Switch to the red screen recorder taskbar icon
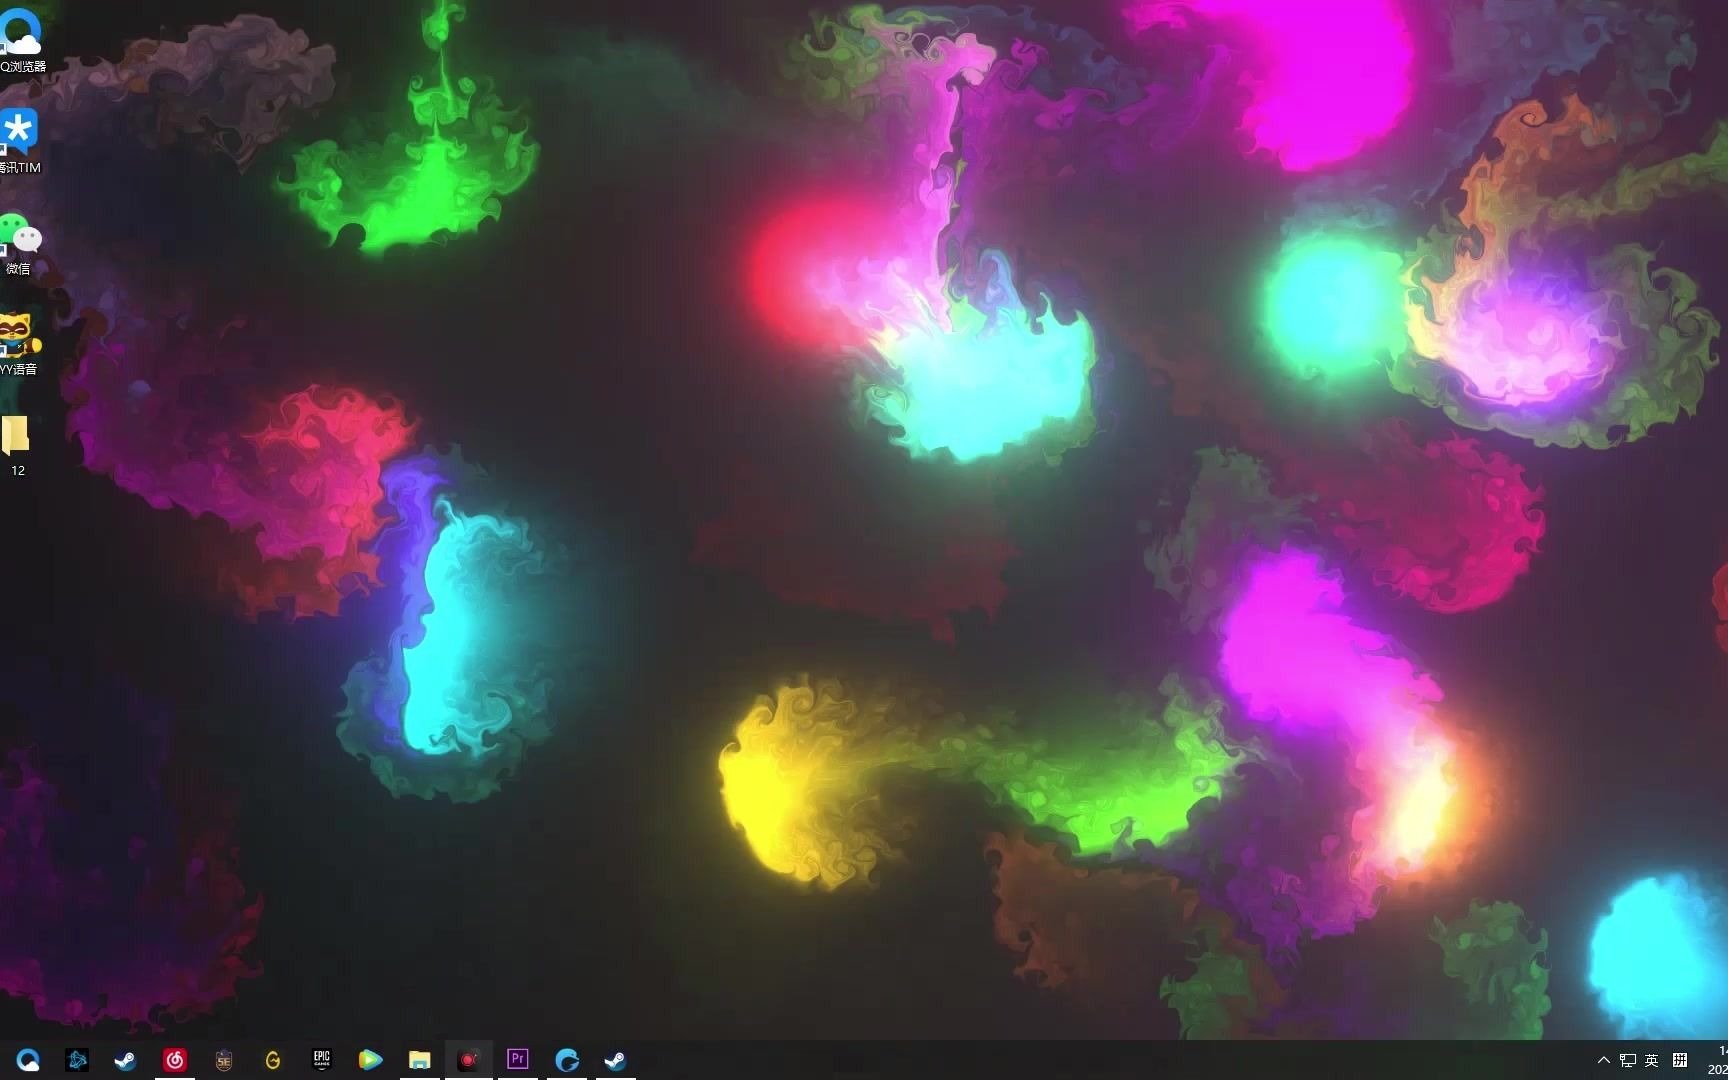1728x1080 pixels. 468,1060
